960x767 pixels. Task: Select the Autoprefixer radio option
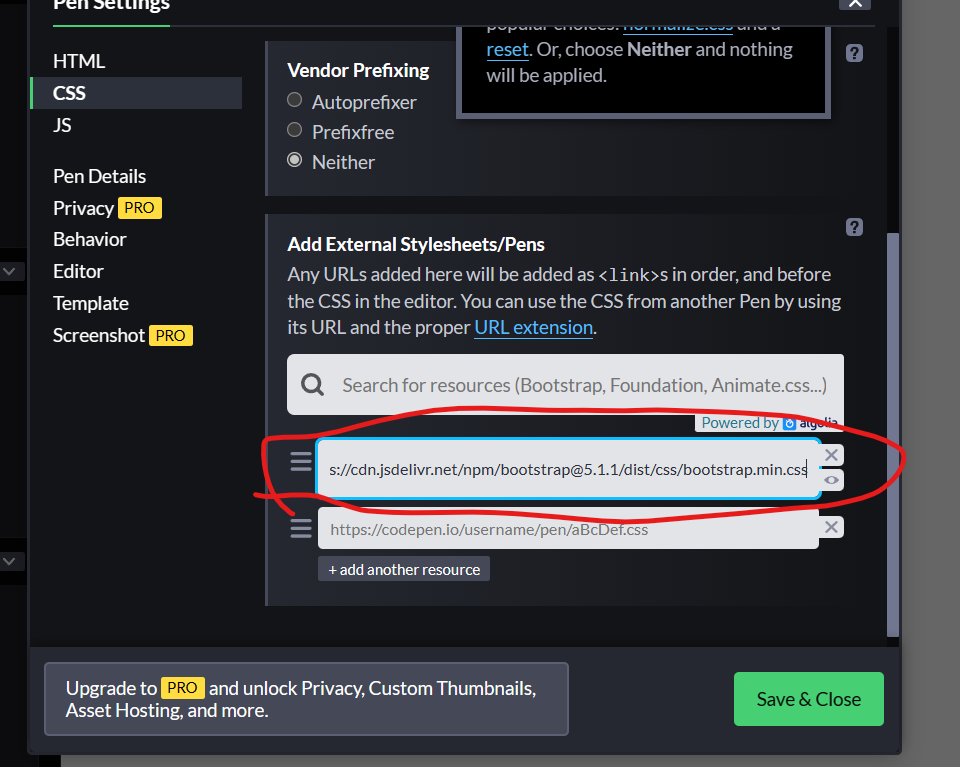pyautogui.click(x=294, y=100)
